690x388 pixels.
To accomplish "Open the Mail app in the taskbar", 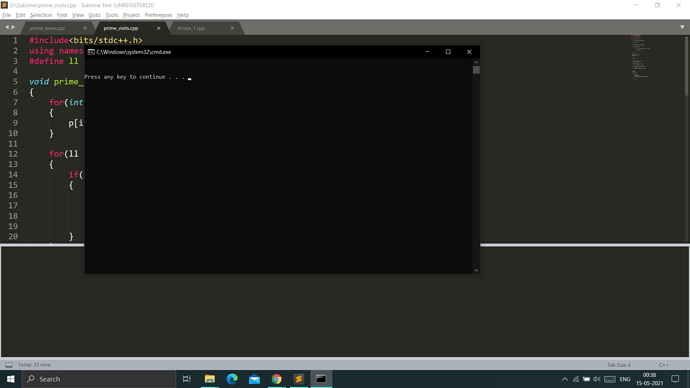I will tap(254, 379).
